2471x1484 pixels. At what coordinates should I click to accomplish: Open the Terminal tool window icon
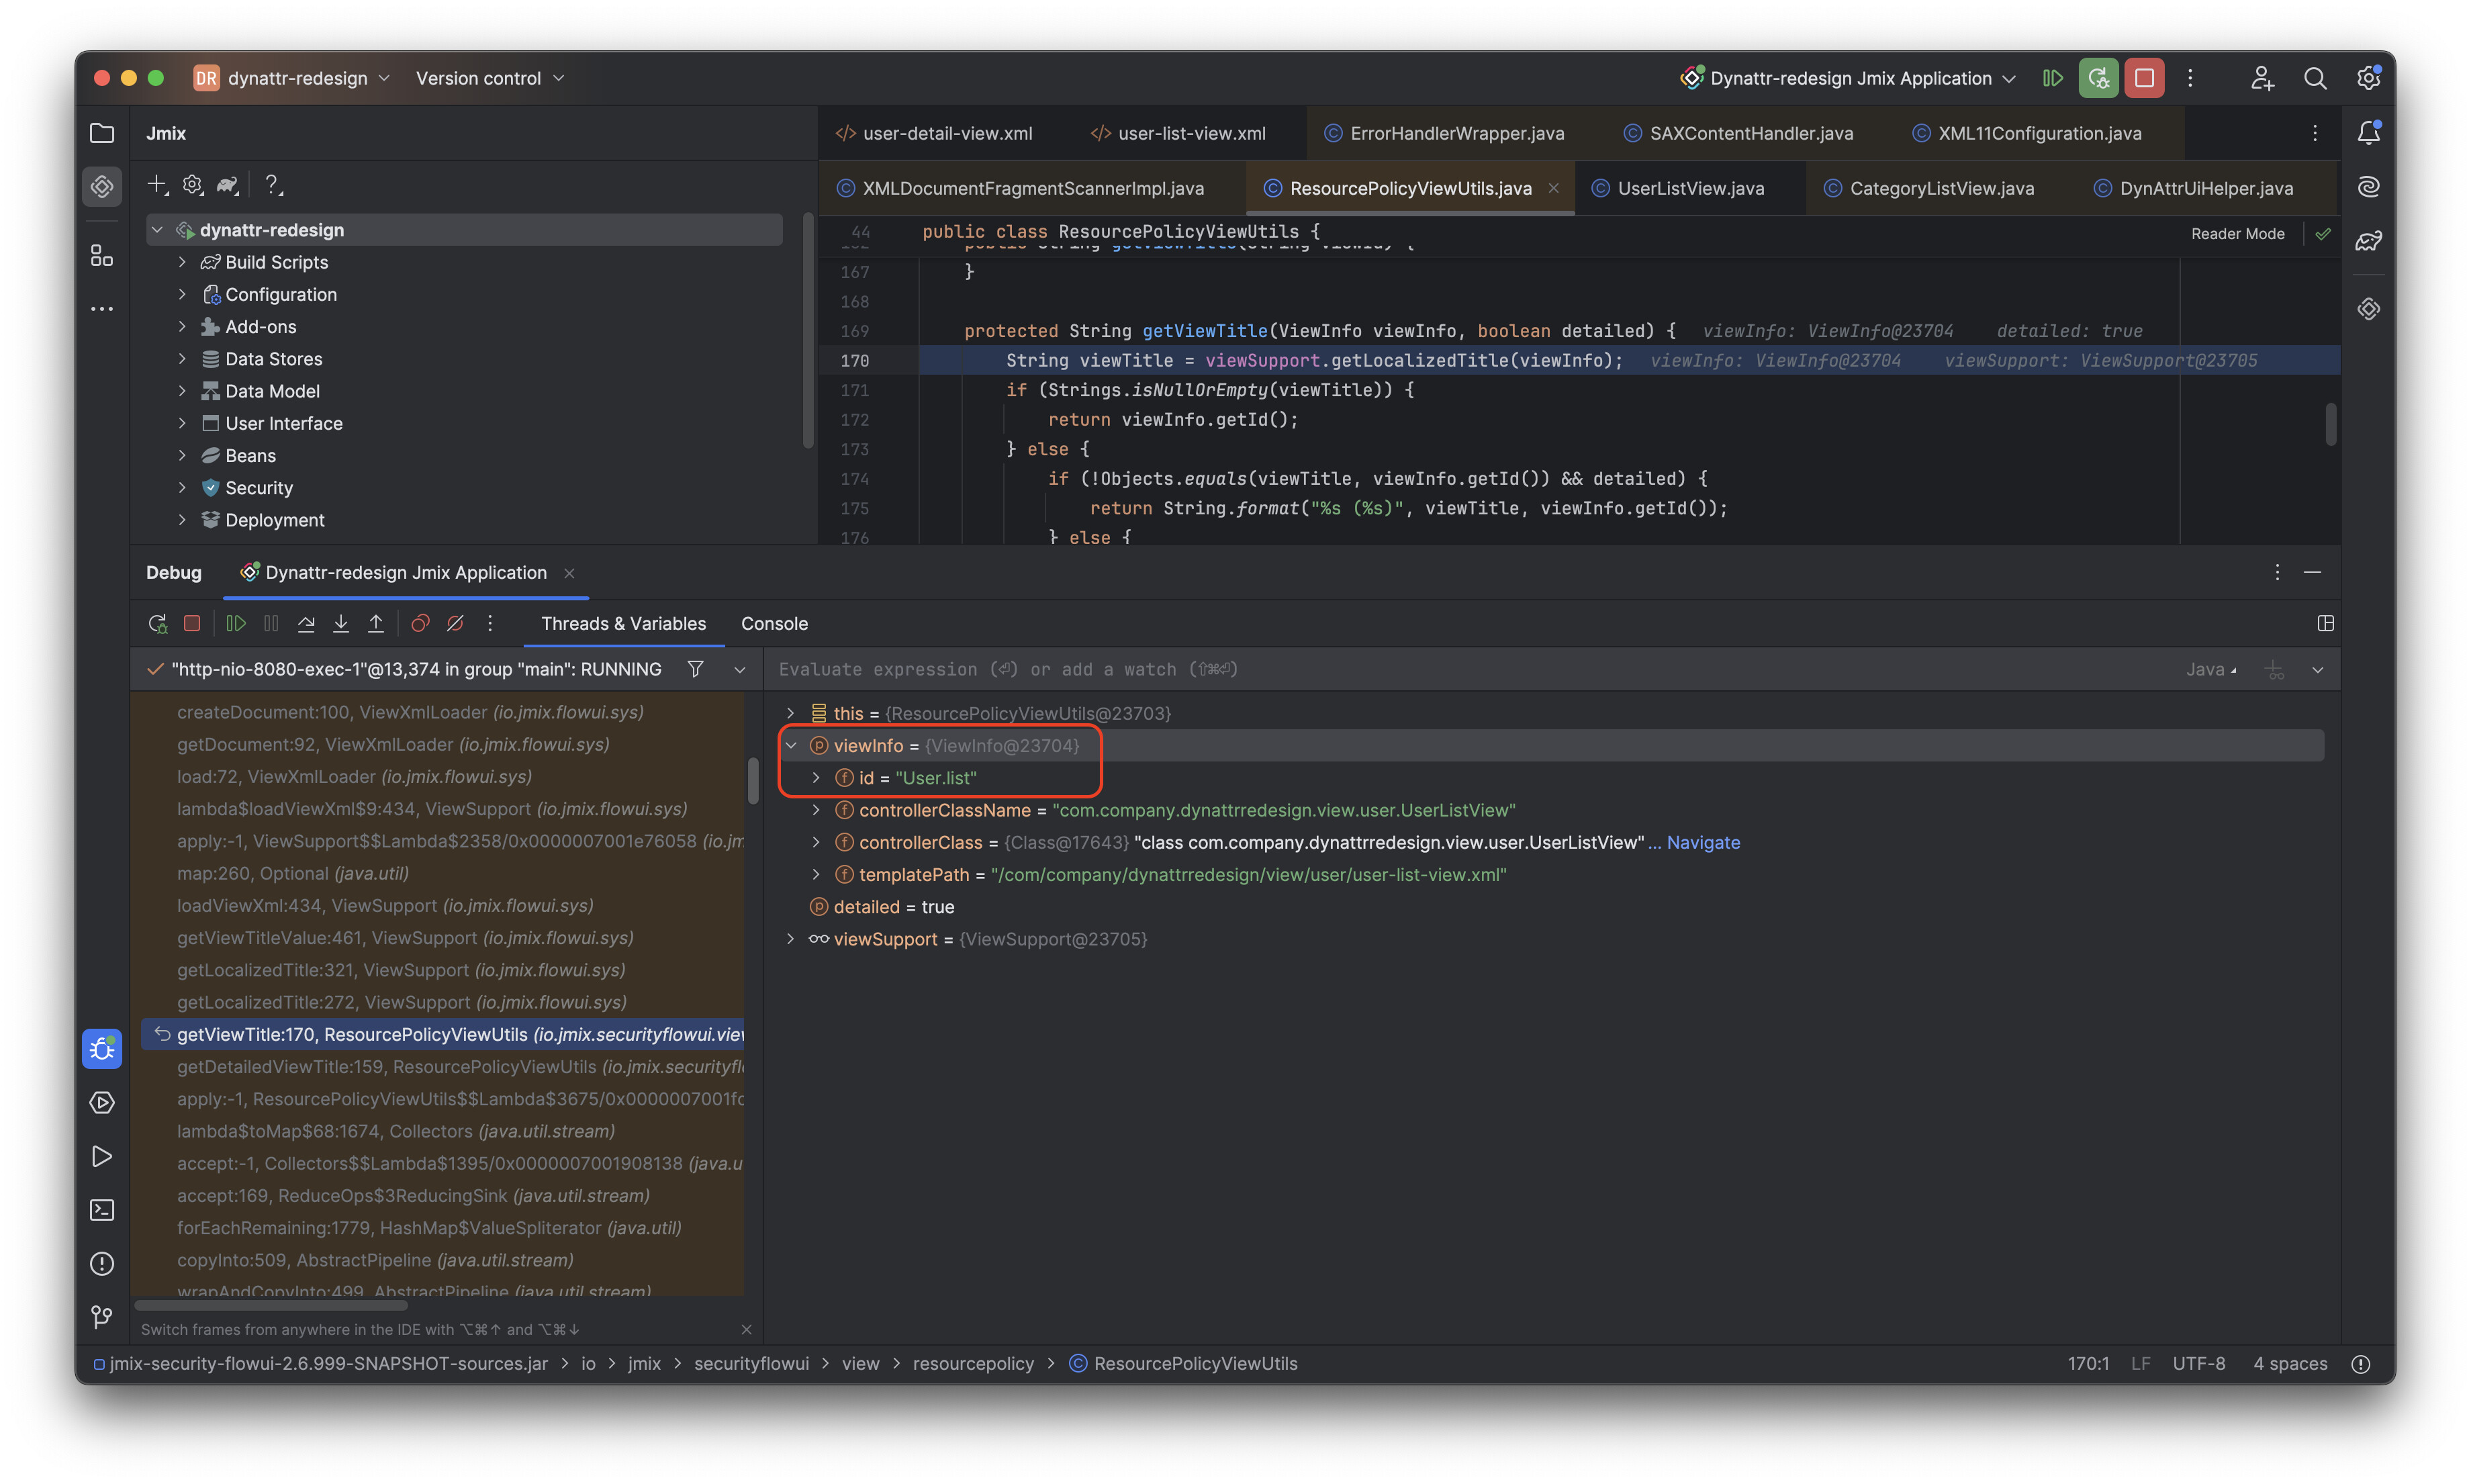click(102, 1210)
